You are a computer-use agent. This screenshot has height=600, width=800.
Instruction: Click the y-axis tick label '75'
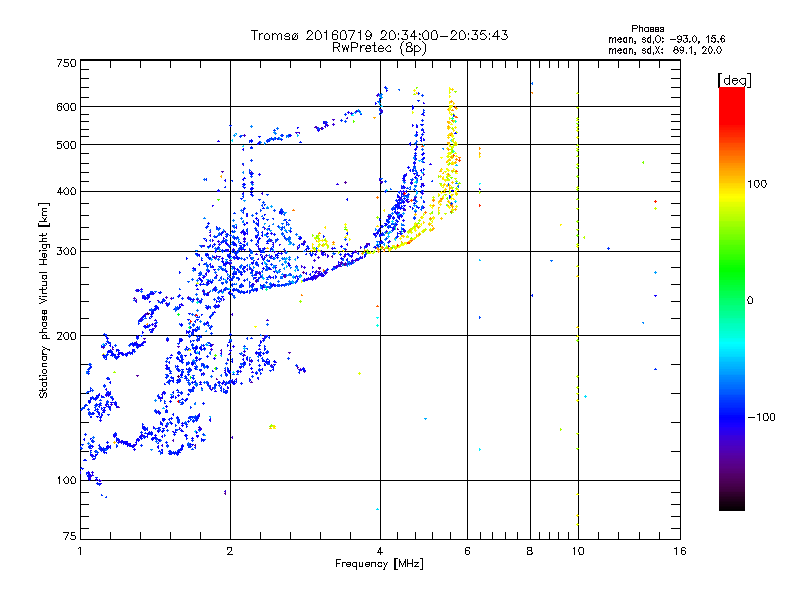click(x=70, y=536)
